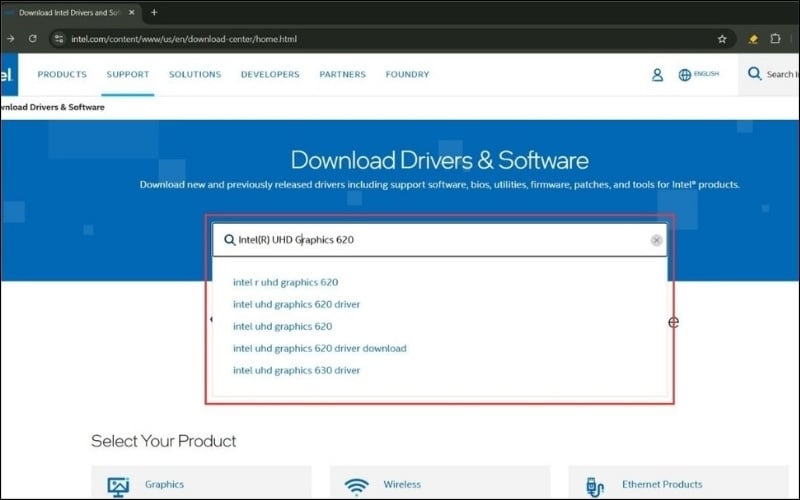Open a new browser tab
The height and width of the screenshot is (500, 800).
[153, 12]
